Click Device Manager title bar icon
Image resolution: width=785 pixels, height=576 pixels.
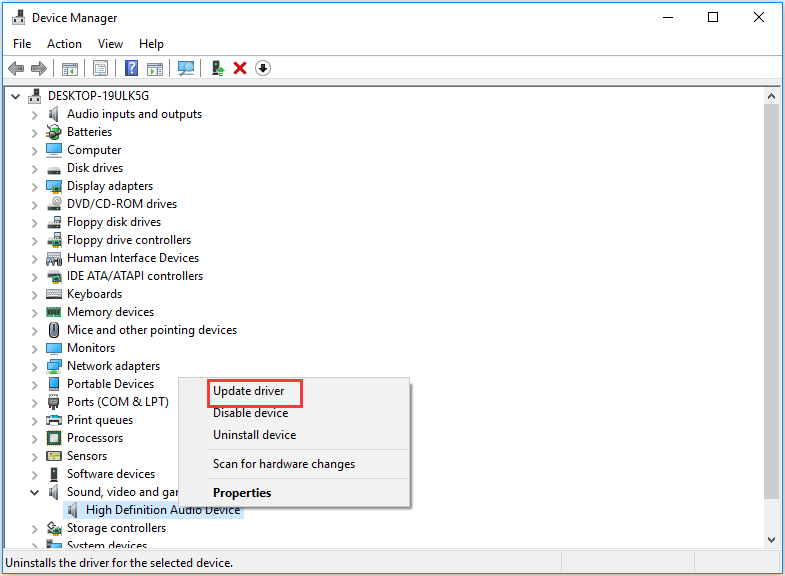[19, 18]
